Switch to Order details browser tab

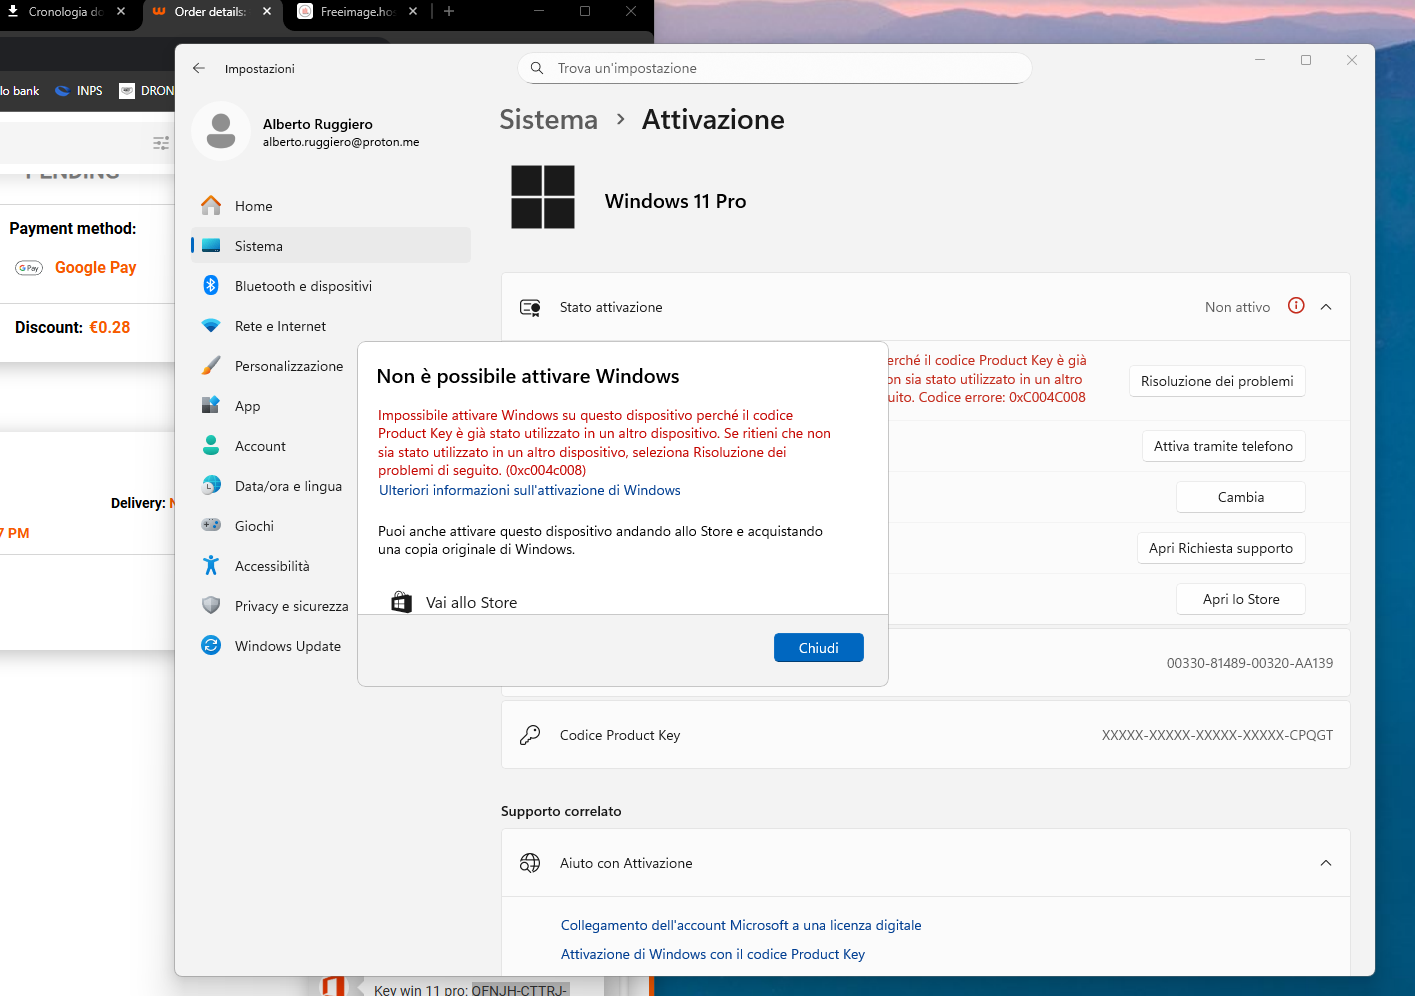(210, 12)
